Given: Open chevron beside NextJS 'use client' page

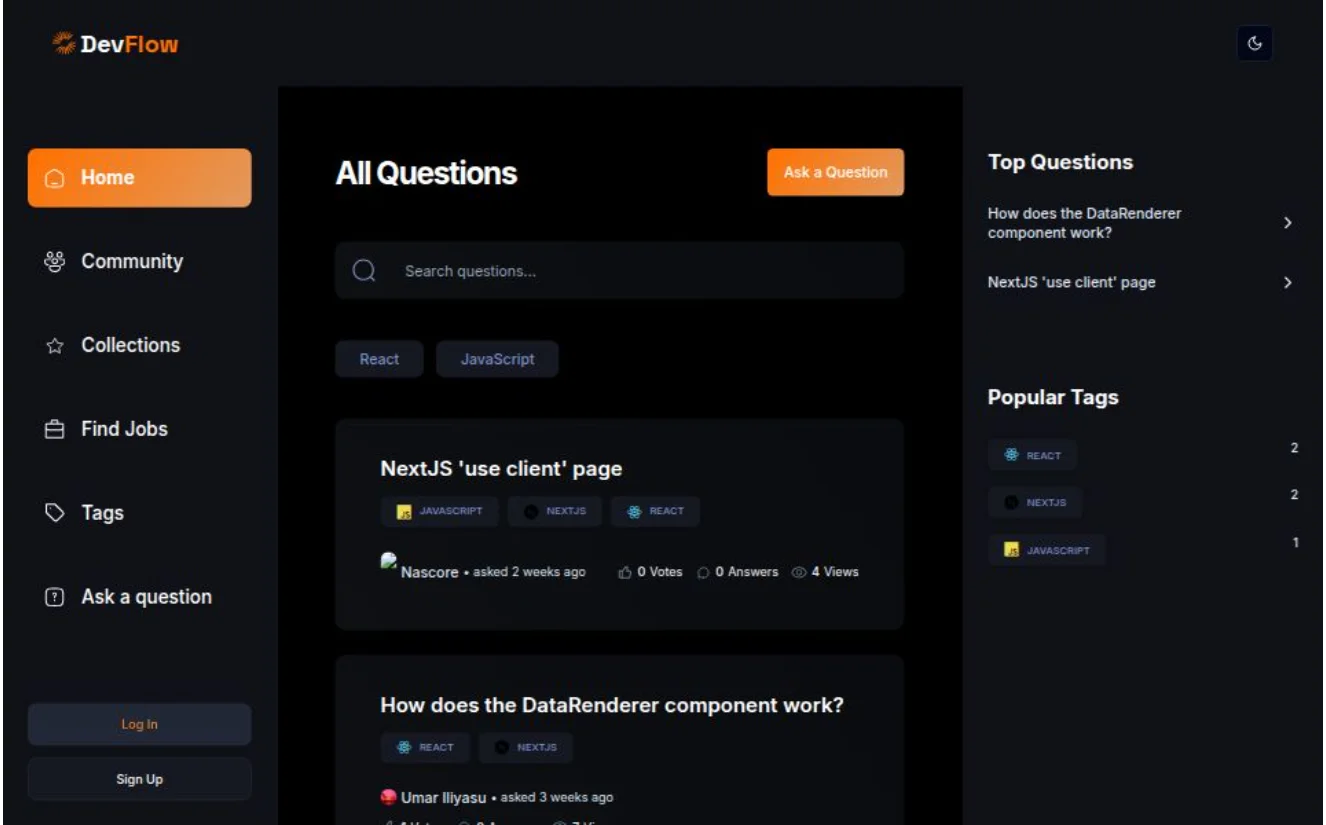Looking at the screenshot, I should (x=1287, y=283).
